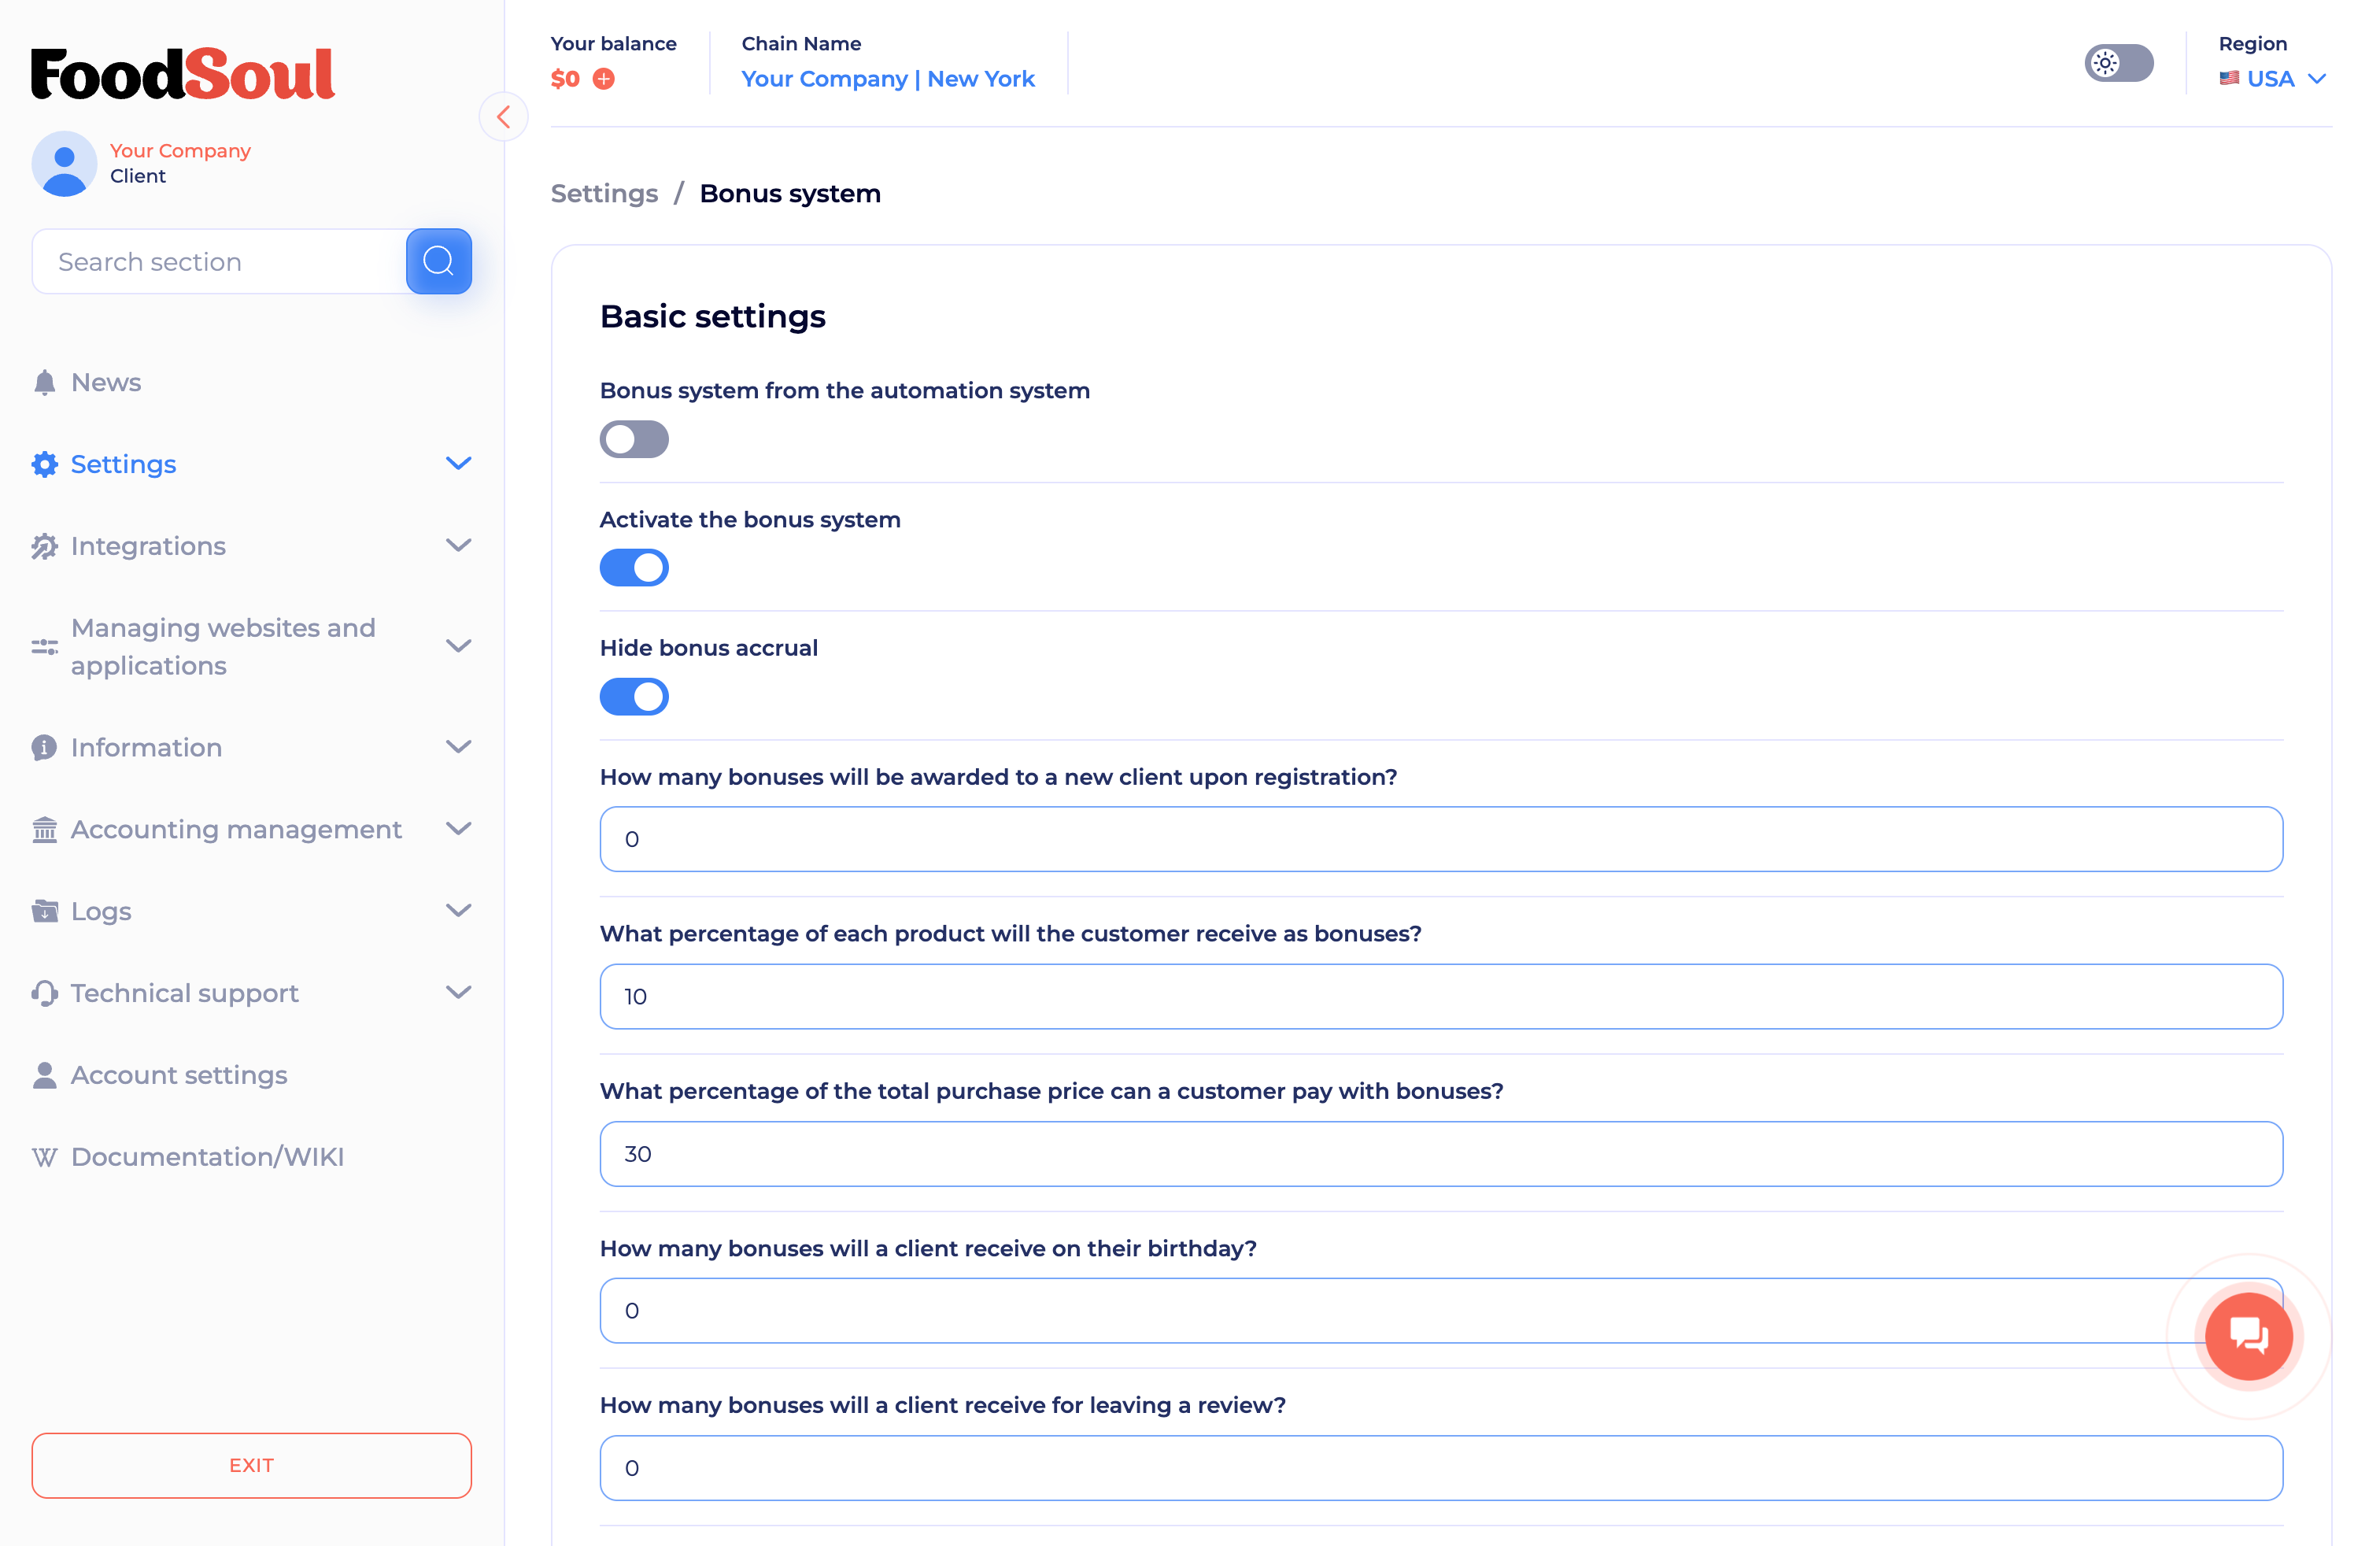The width and height of the screenshot is (2380, 1546).
Task: Open Account settings menu item
Action: (179, 1075)
